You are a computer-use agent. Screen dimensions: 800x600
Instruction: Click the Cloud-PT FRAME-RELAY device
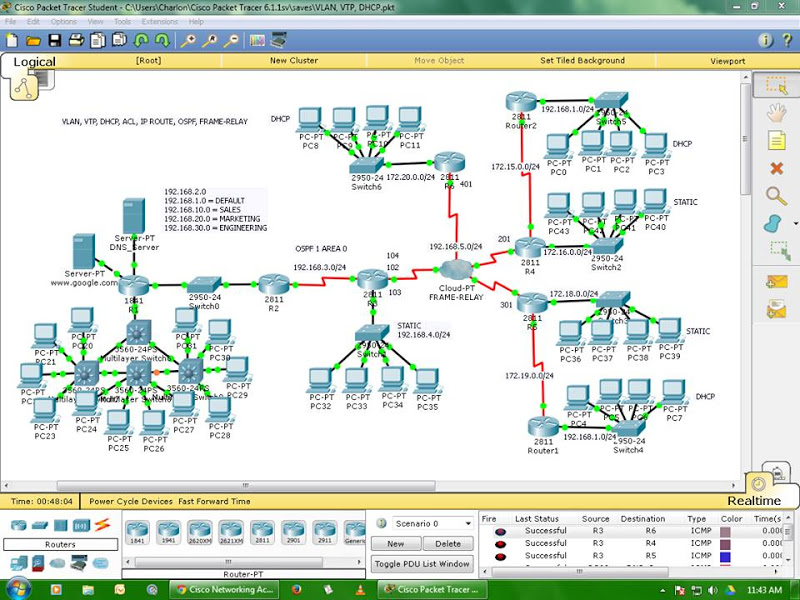456,269
